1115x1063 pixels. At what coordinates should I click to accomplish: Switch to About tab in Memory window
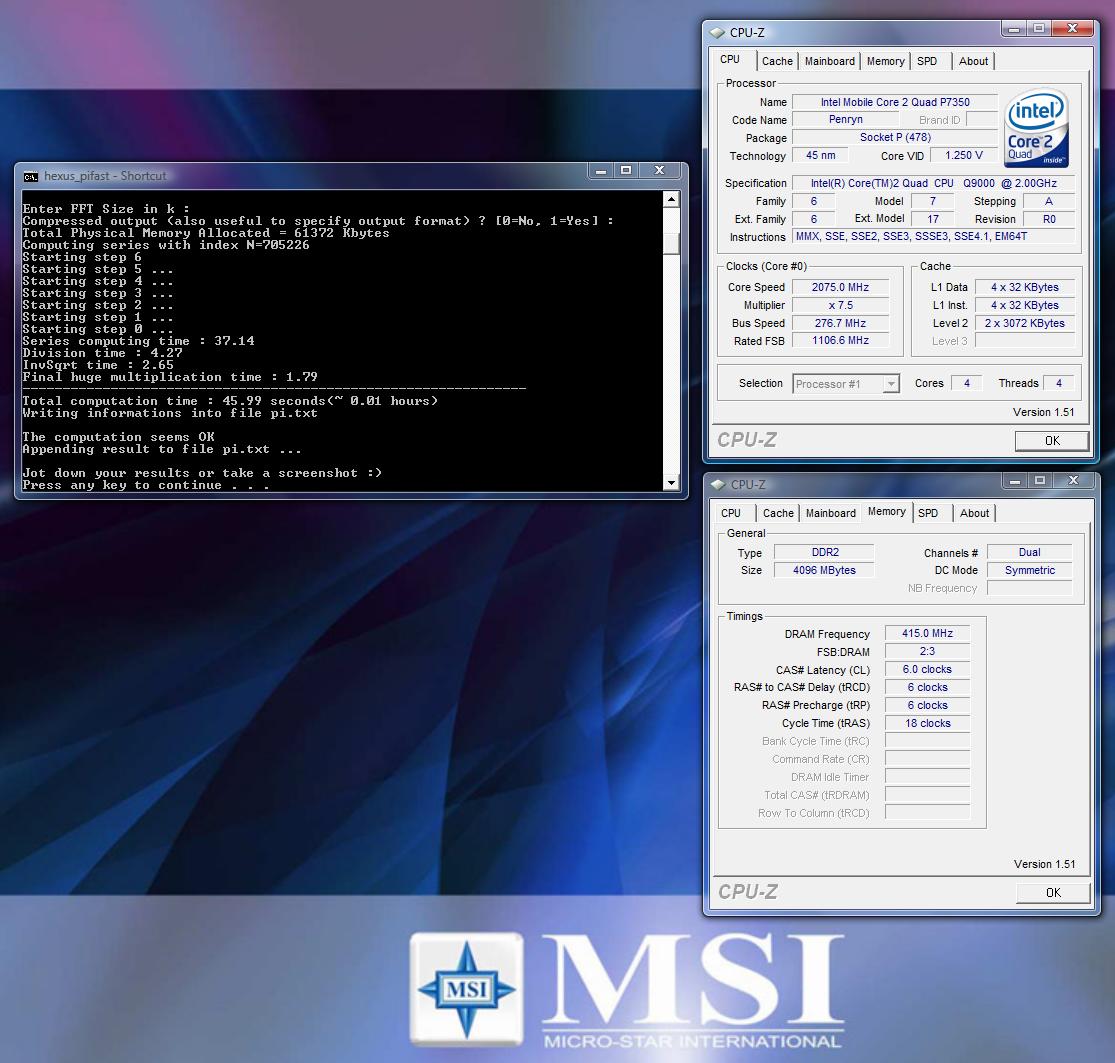point(975,513)
